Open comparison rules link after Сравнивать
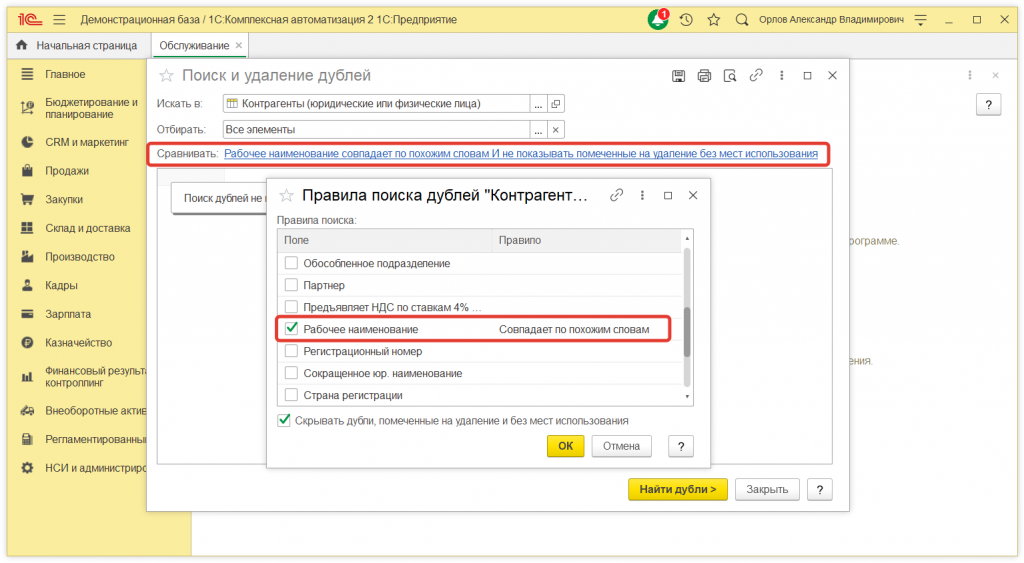Viewport: 1024px width, 563px height. (x=520, y=153)
